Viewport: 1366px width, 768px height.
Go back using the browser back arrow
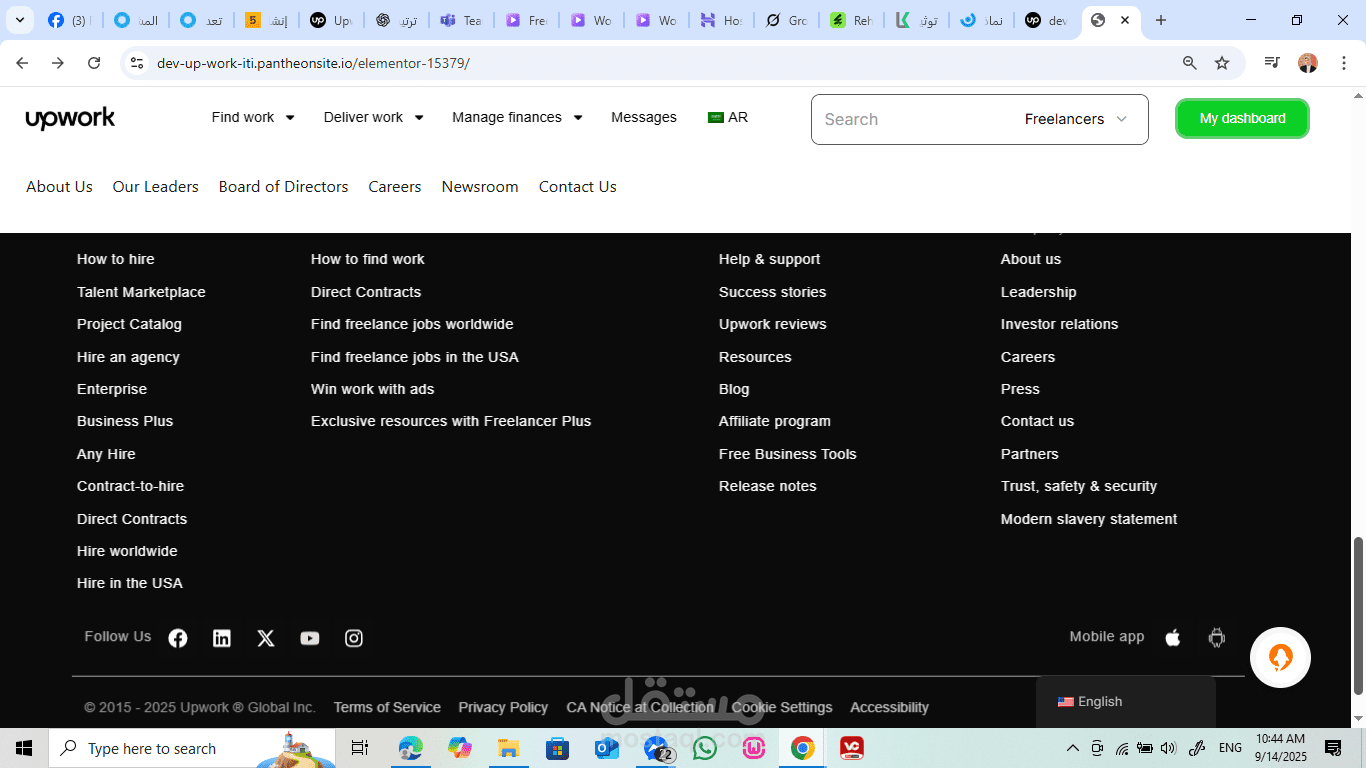[22, 63]
